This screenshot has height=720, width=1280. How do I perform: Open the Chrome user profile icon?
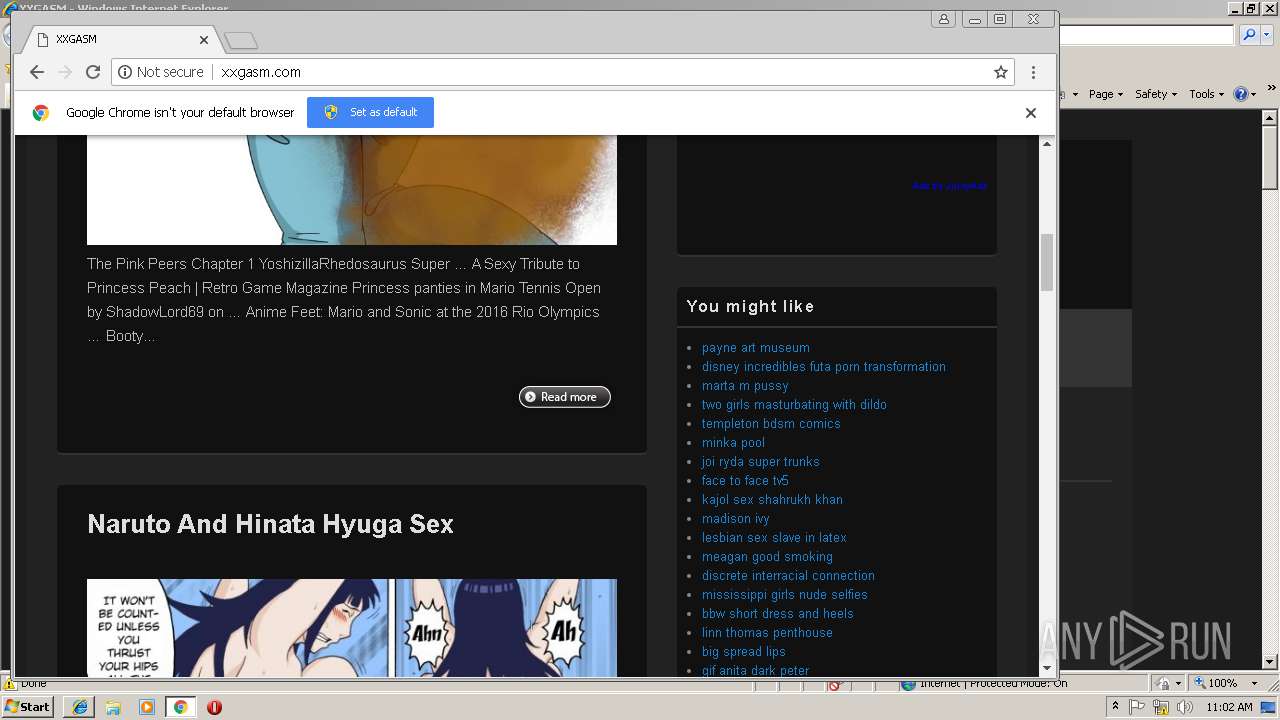(x=944, y=19)
